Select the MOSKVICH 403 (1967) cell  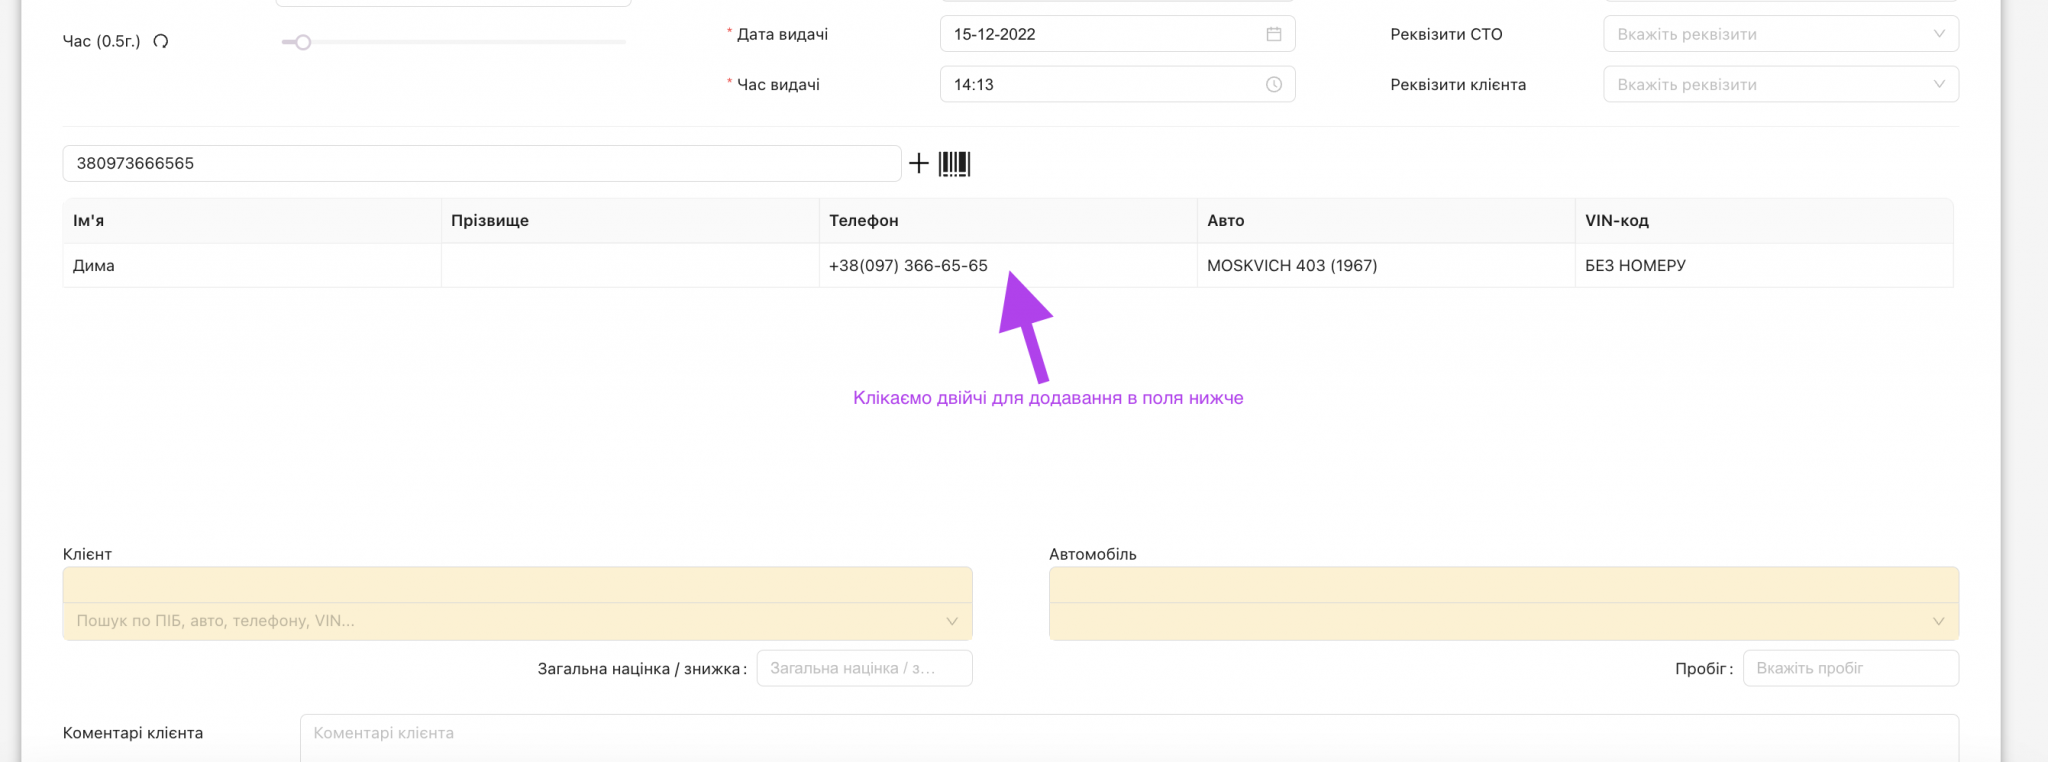(1386, 266)
